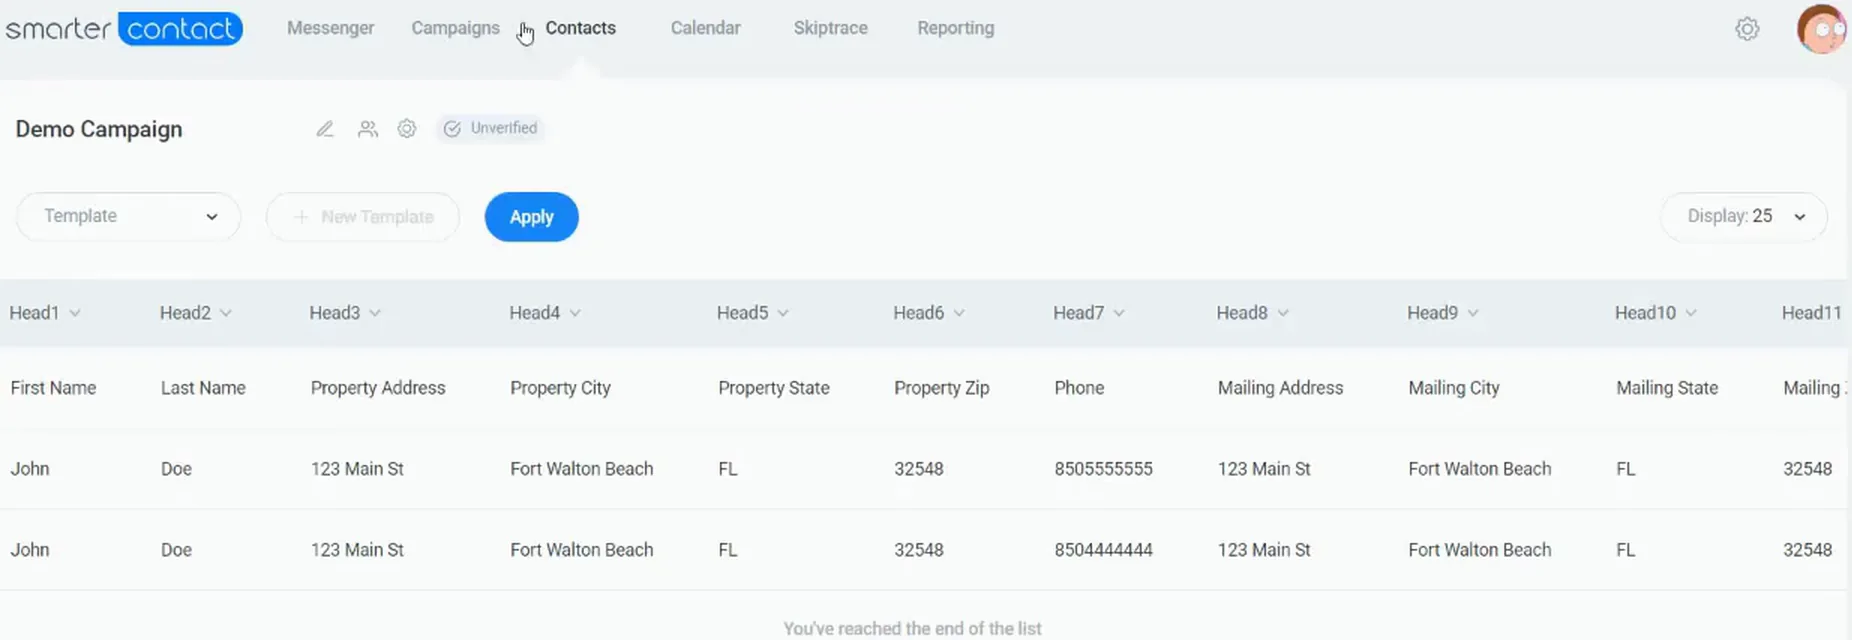This screenshot has width=1852, height=640.
Task: Expand the Head8 column dropdown
Action: 1283,313
